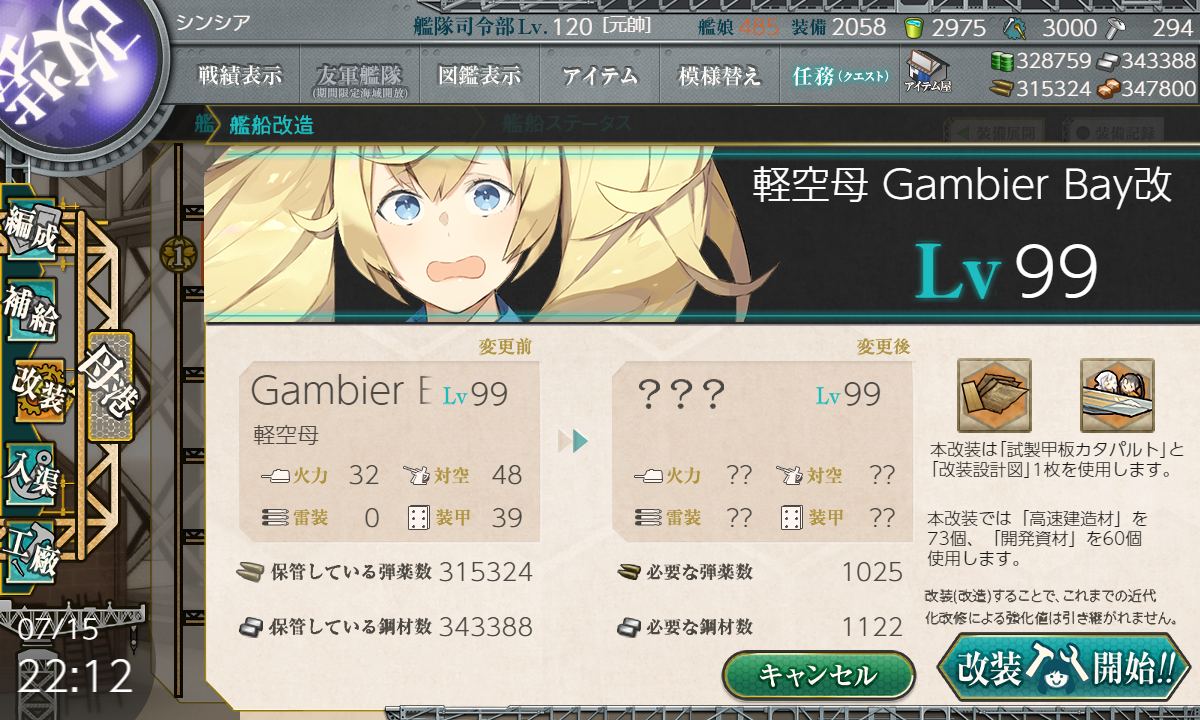Return to 母港 home port button
Image resolution: width=1200 pixels, height=720 pixels.
(109, 386)
